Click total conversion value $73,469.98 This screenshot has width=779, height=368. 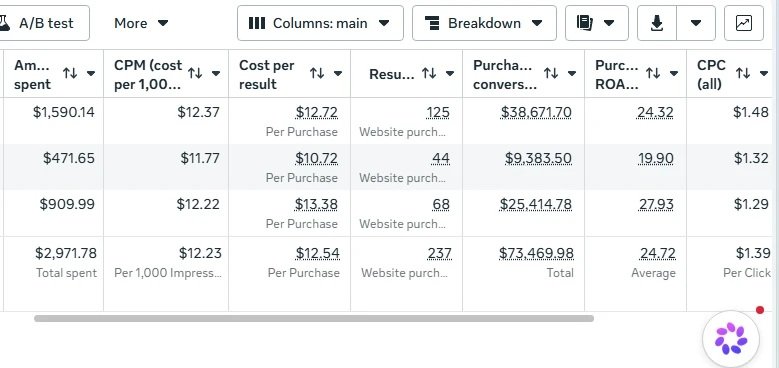(537, 253)
